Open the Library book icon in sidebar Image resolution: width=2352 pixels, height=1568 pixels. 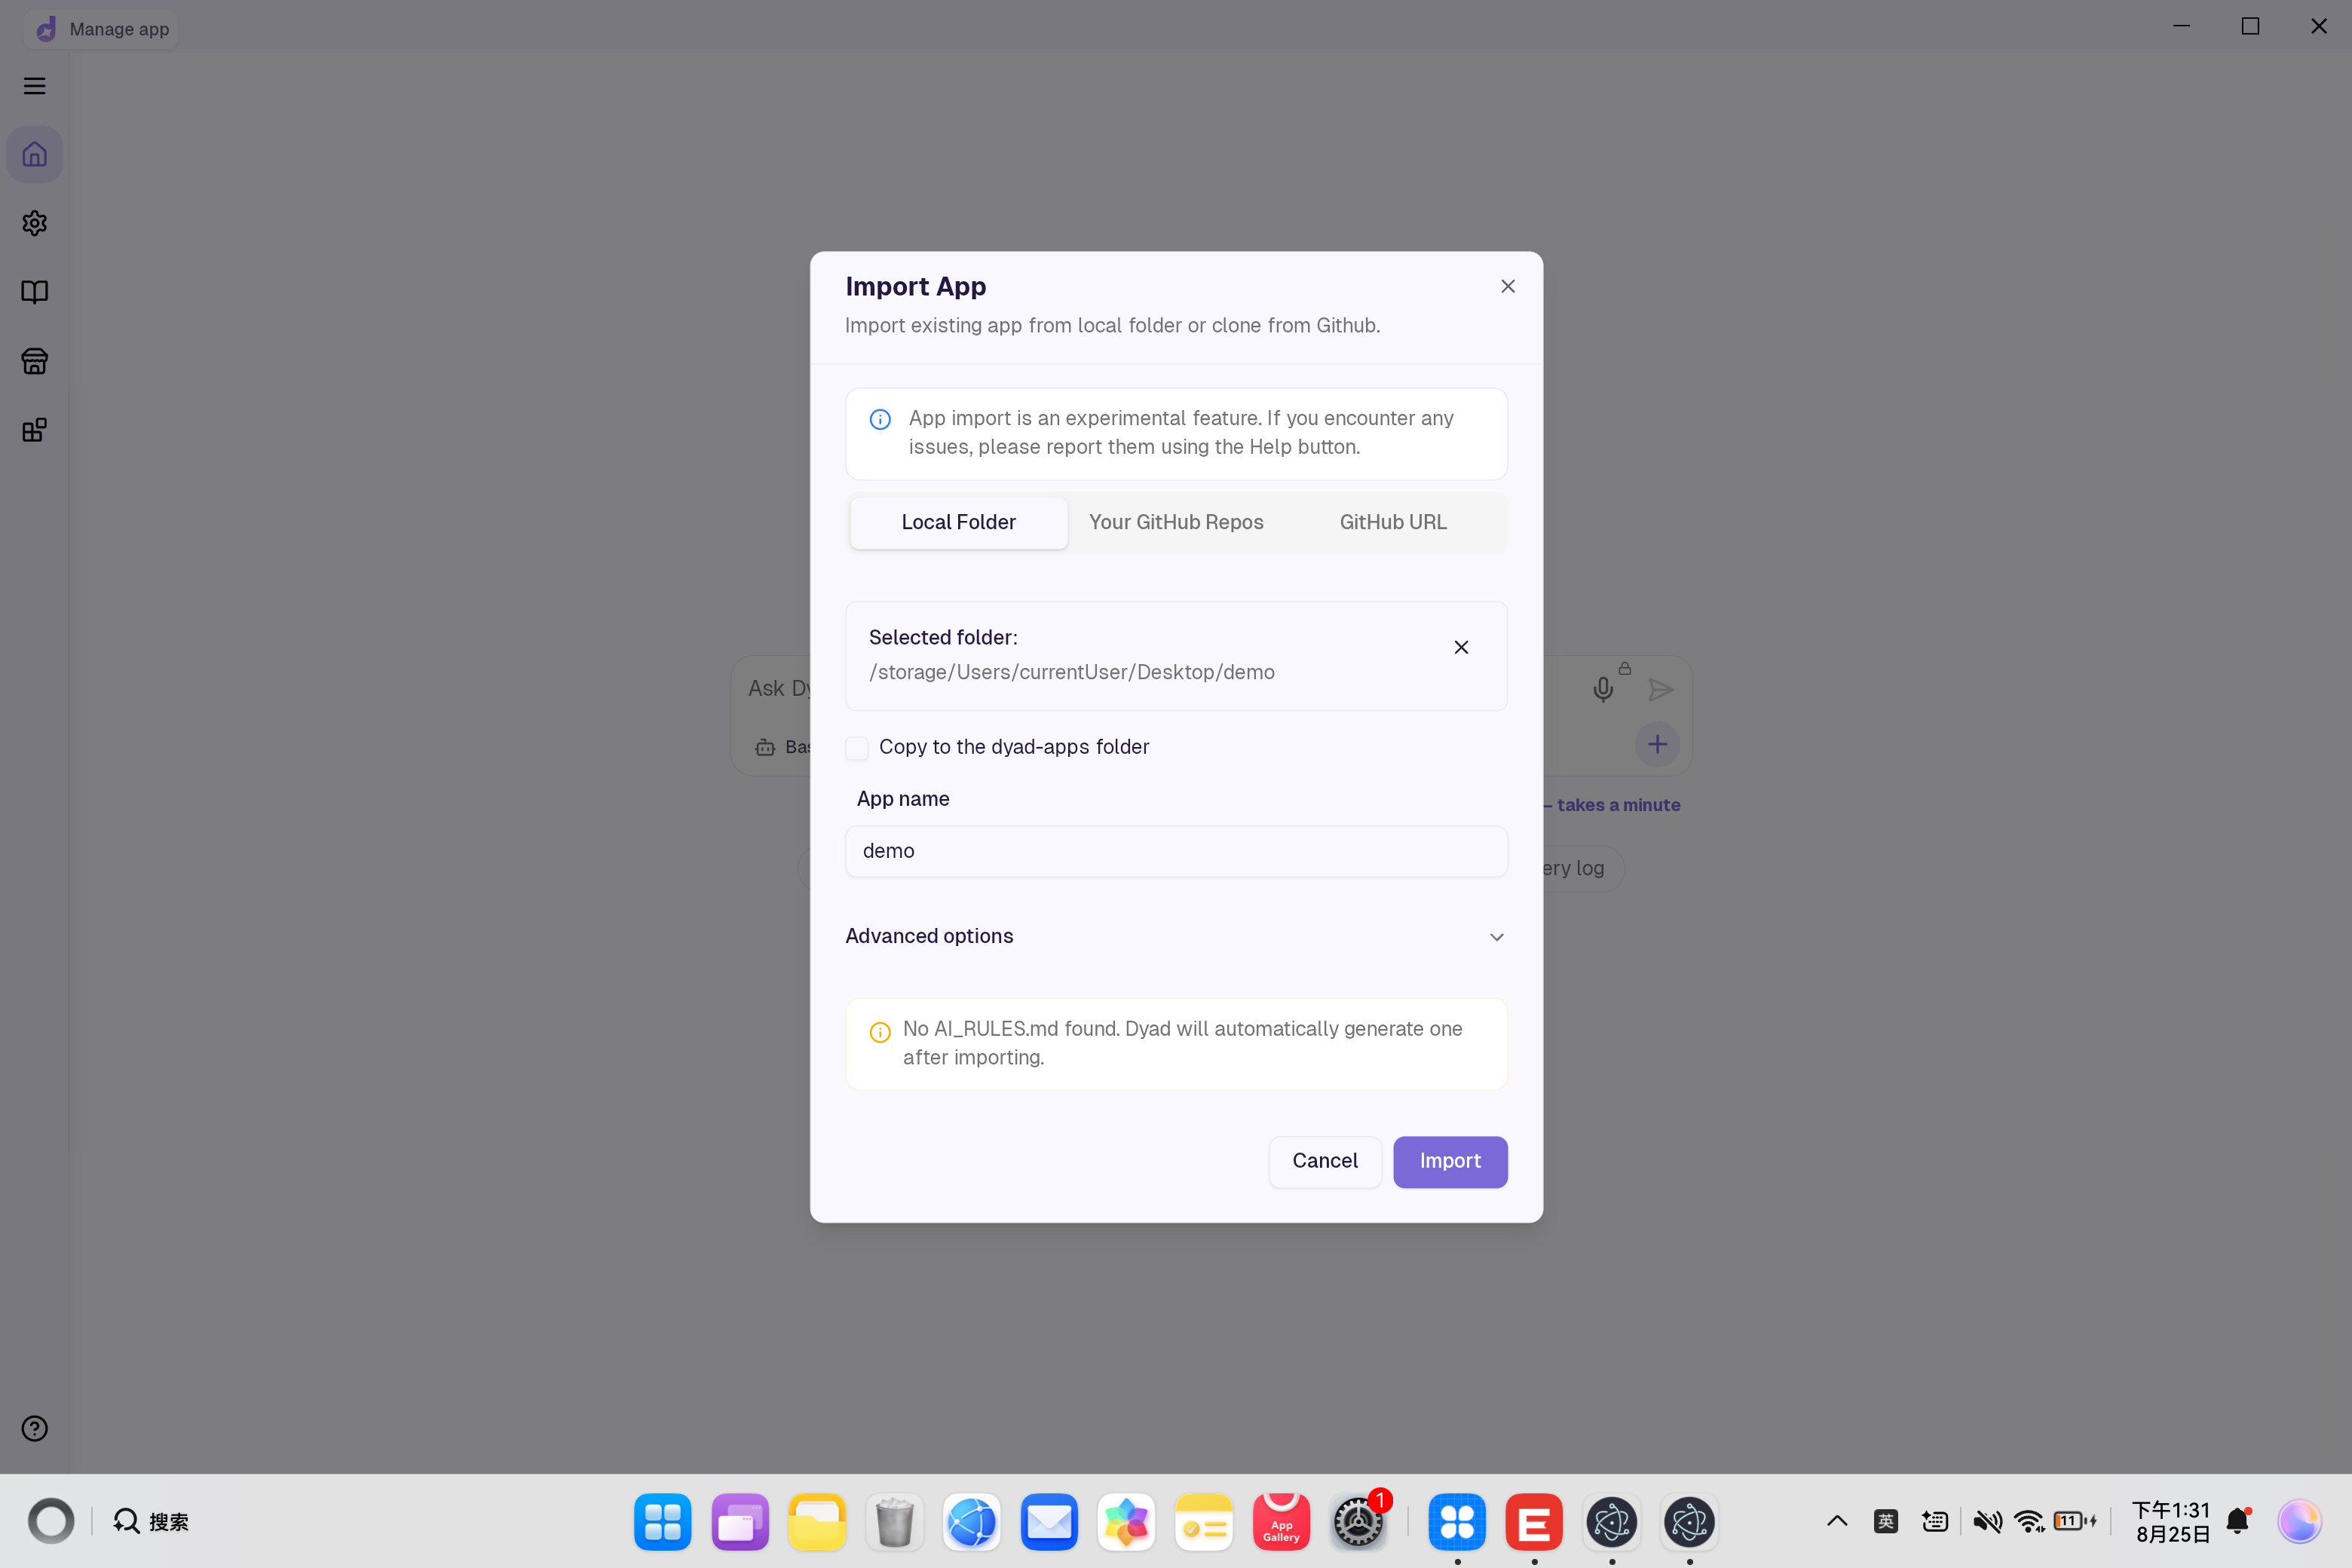coord(35,292)
